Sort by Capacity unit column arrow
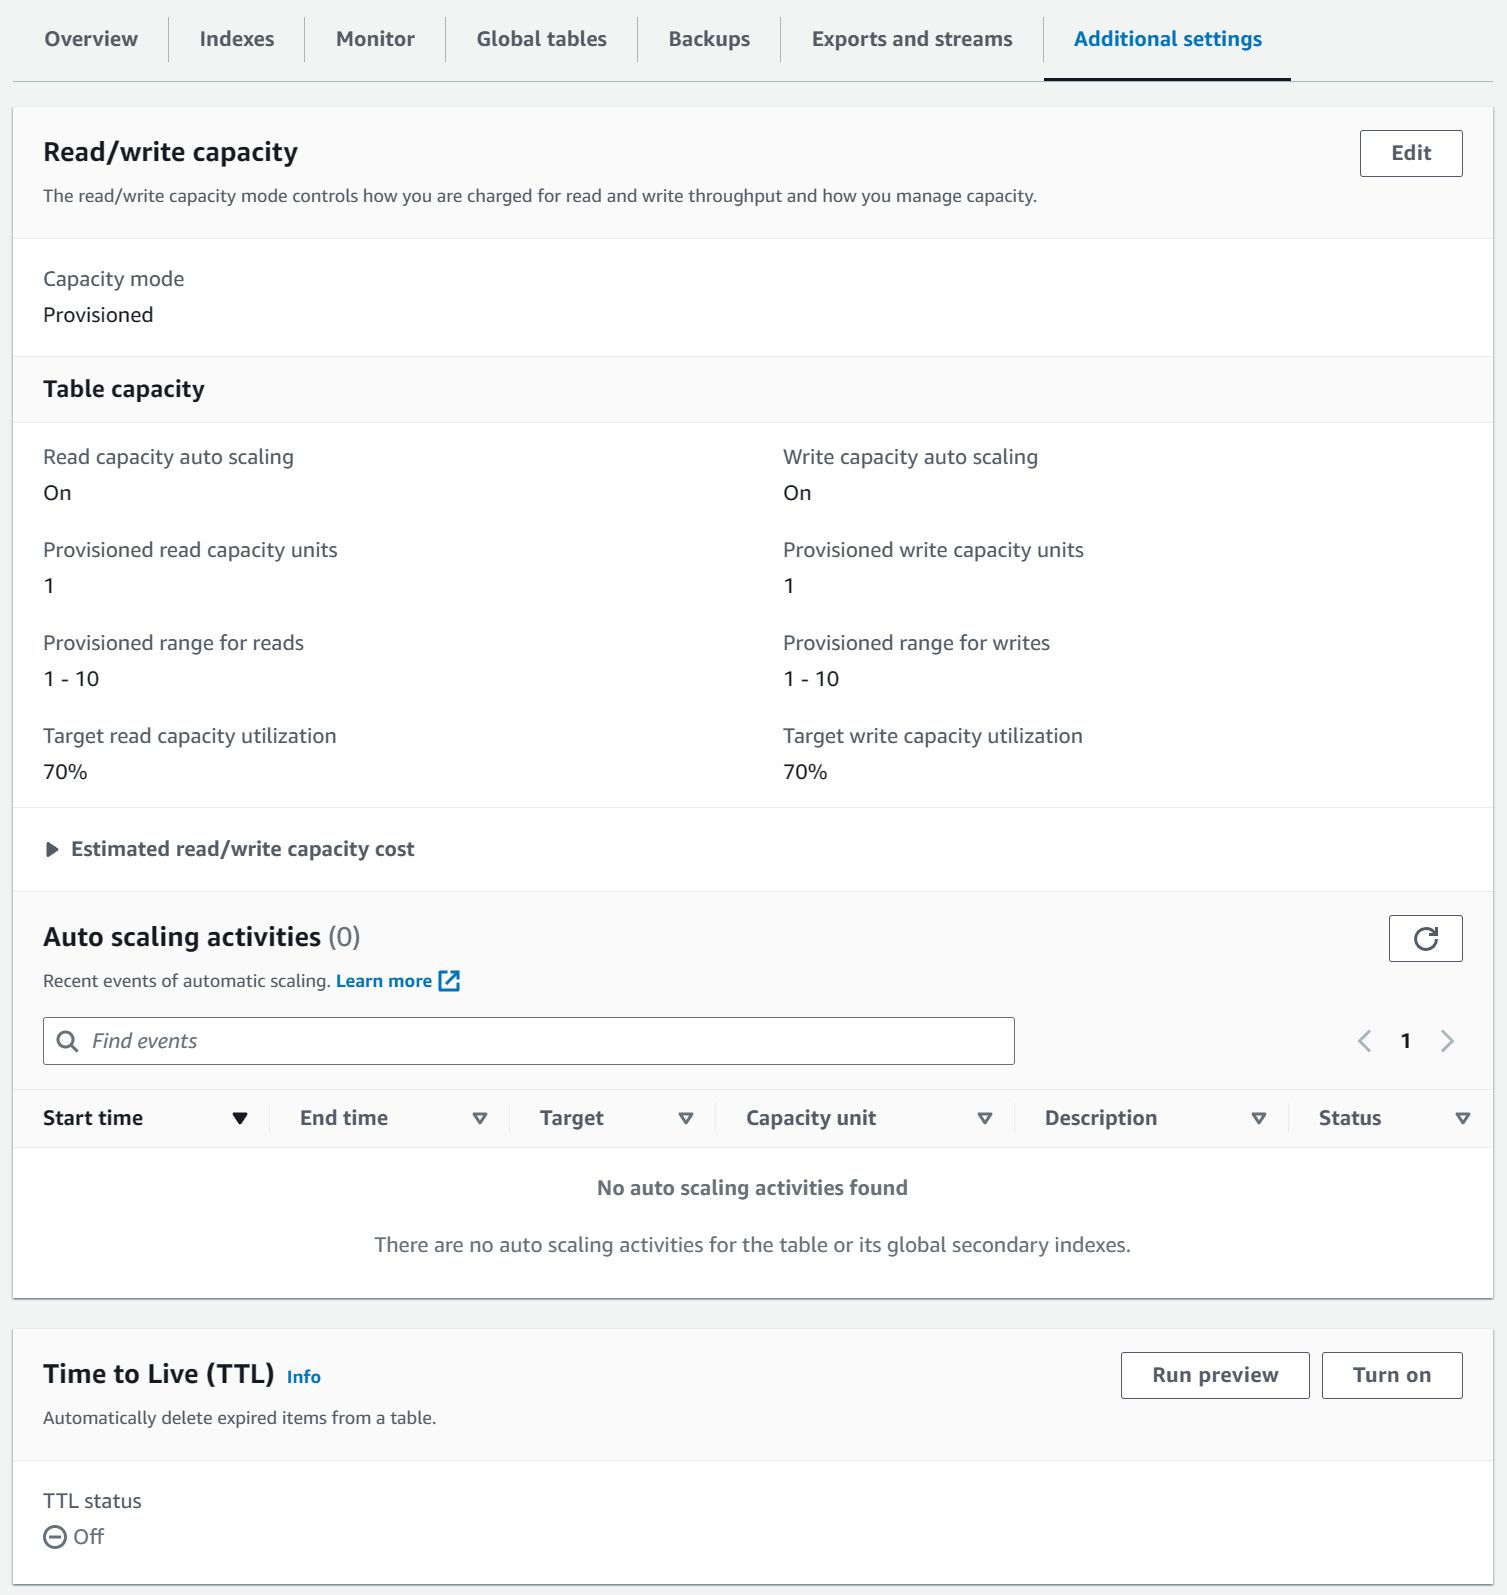 point(985,1118)
